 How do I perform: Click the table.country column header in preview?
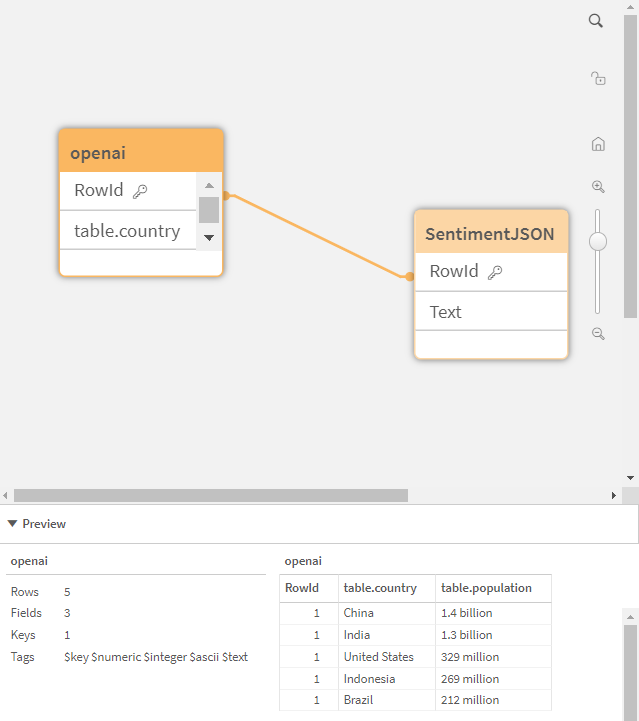coord(380,588)
